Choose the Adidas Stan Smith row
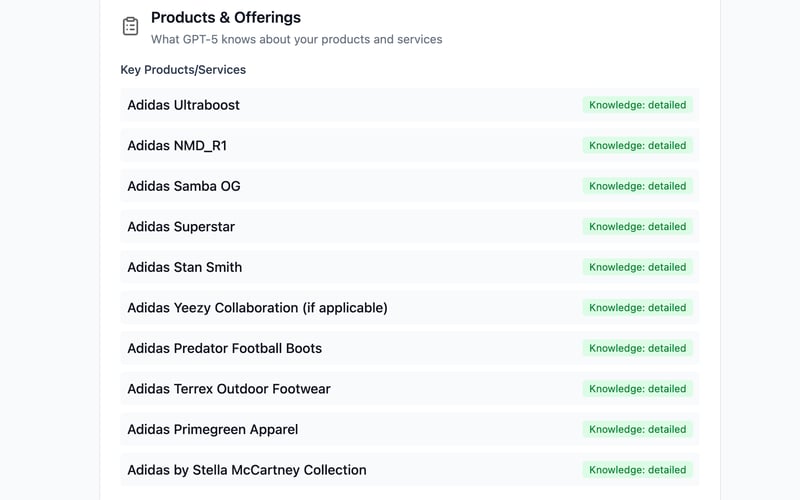The height and width of the screenshot is (500, 800). (x=185, y=267)
